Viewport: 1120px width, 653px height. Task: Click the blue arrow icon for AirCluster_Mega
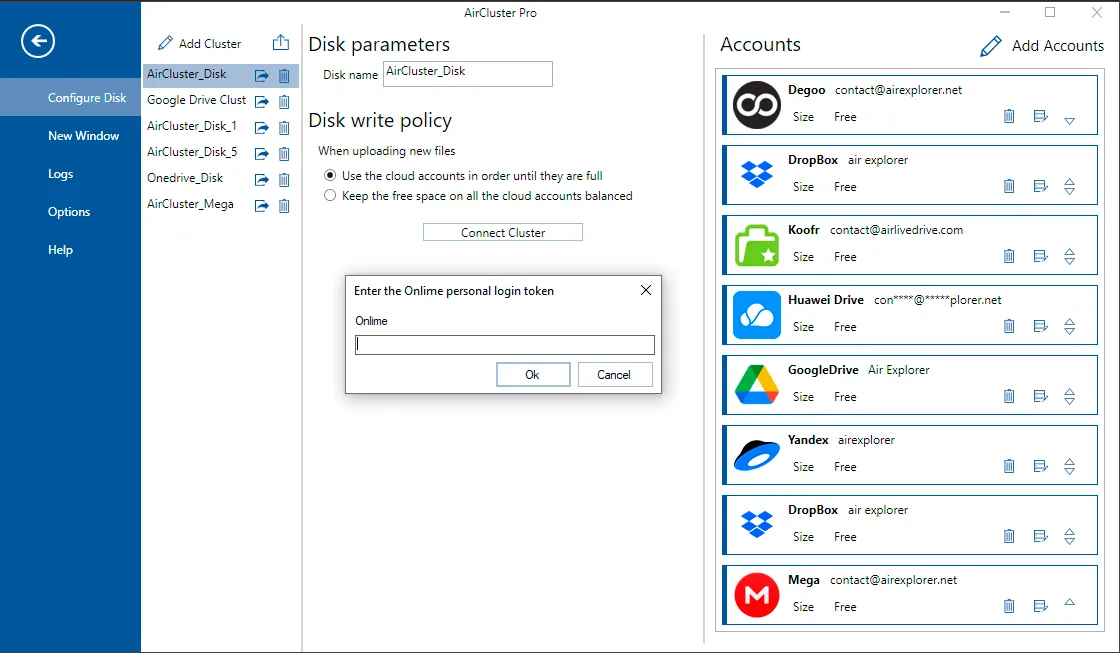(x=261, y=206)
